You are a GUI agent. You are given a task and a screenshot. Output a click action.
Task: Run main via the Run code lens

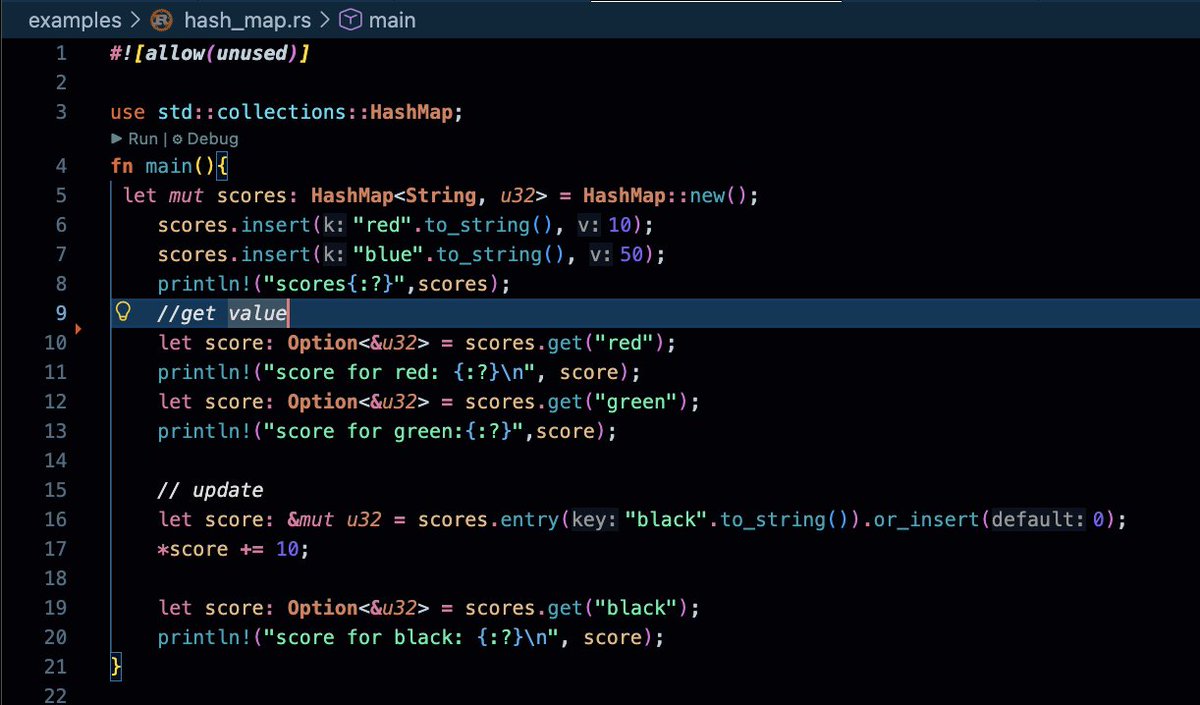(143, 139)
